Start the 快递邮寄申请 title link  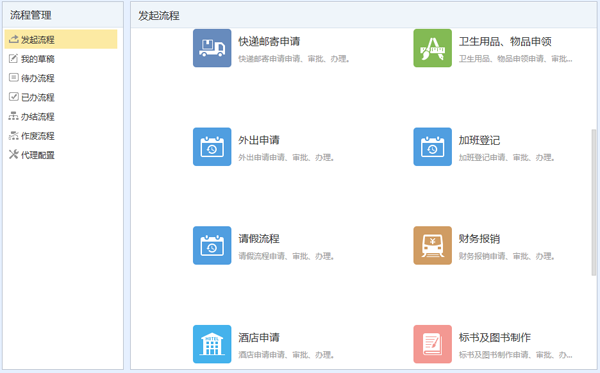click(269, 41)
